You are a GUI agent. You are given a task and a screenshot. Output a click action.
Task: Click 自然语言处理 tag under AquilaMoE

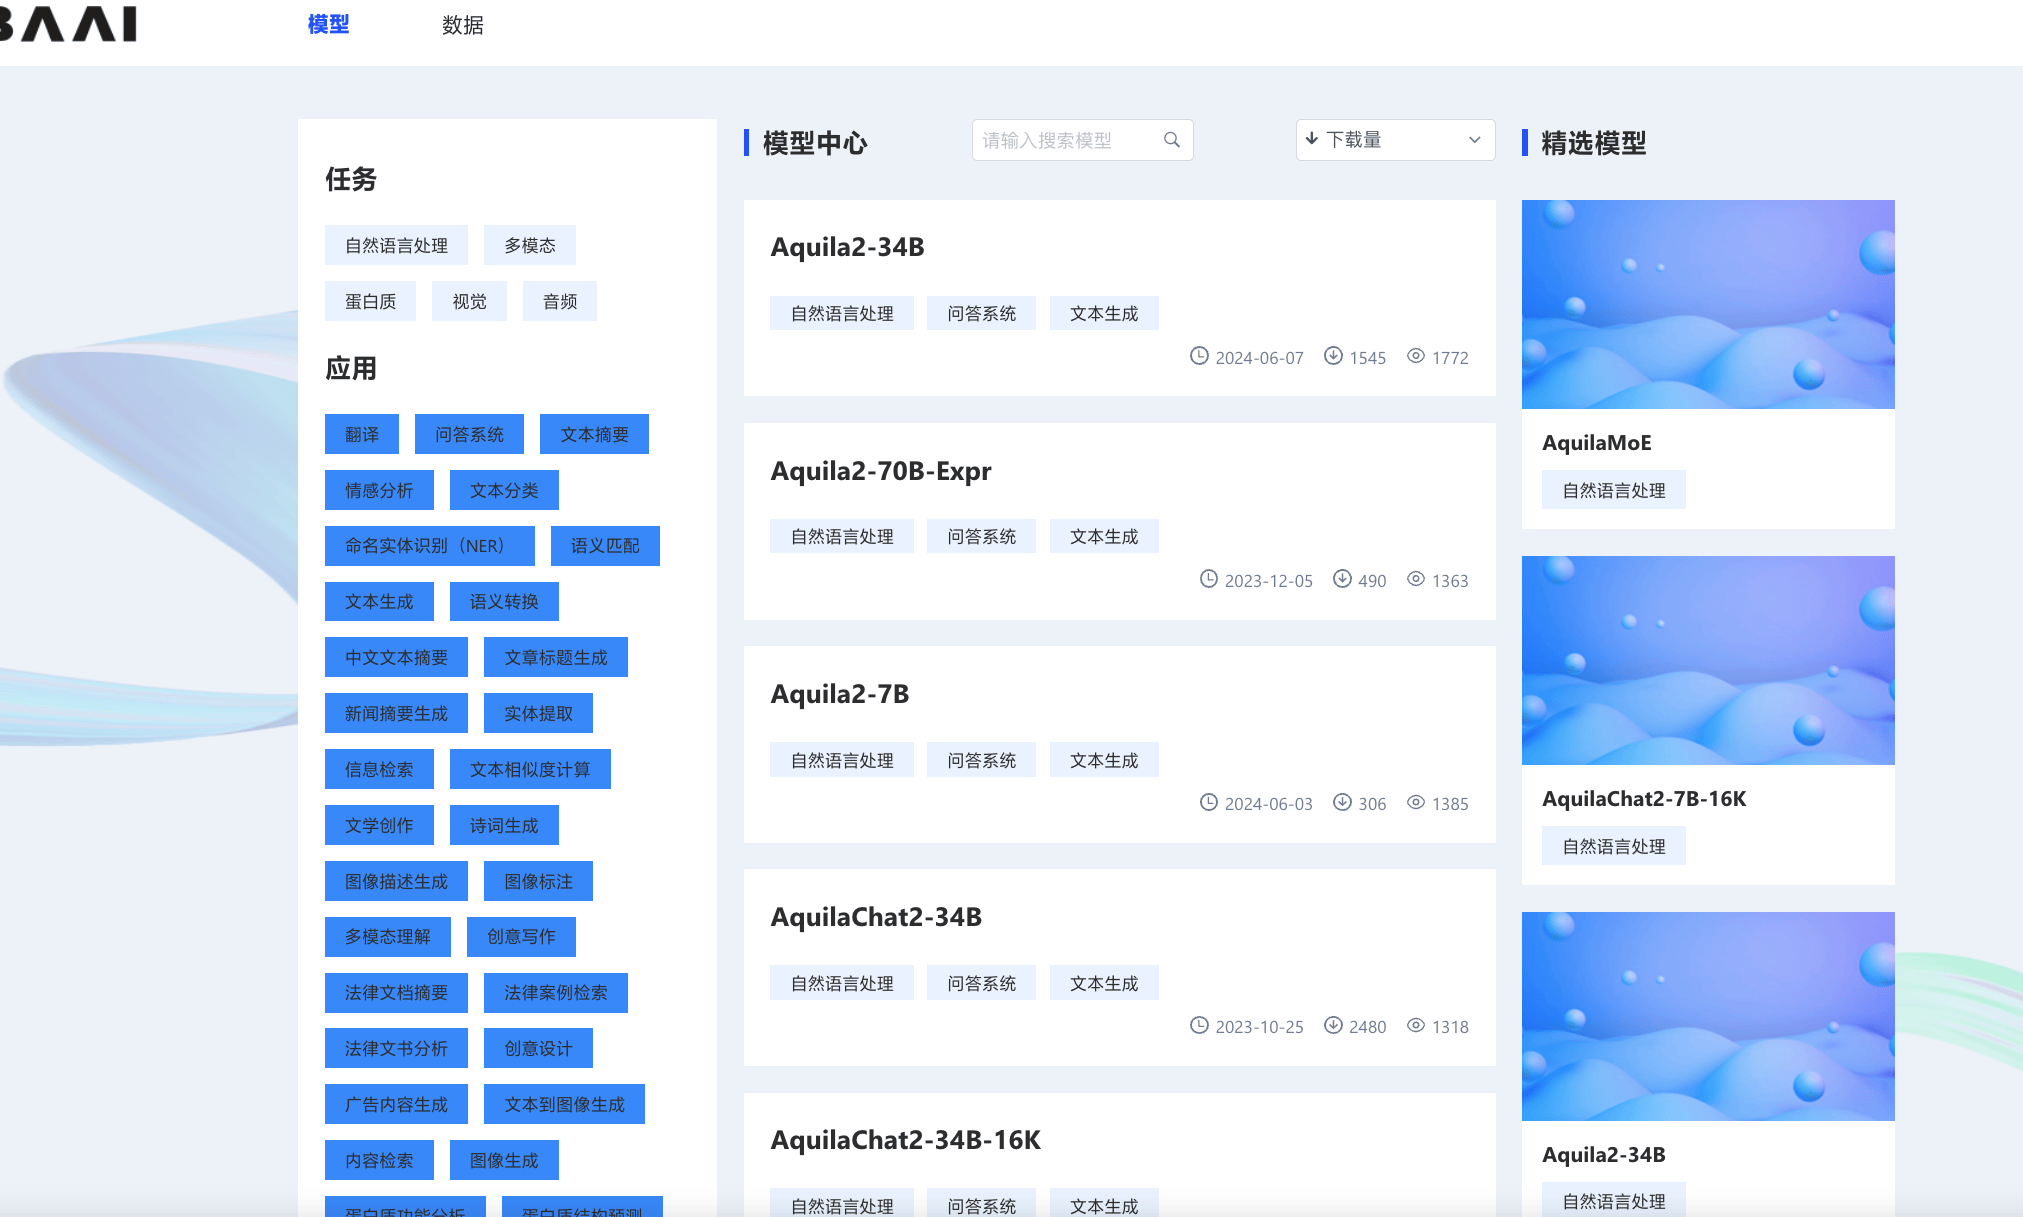(x=1613, y=490)
